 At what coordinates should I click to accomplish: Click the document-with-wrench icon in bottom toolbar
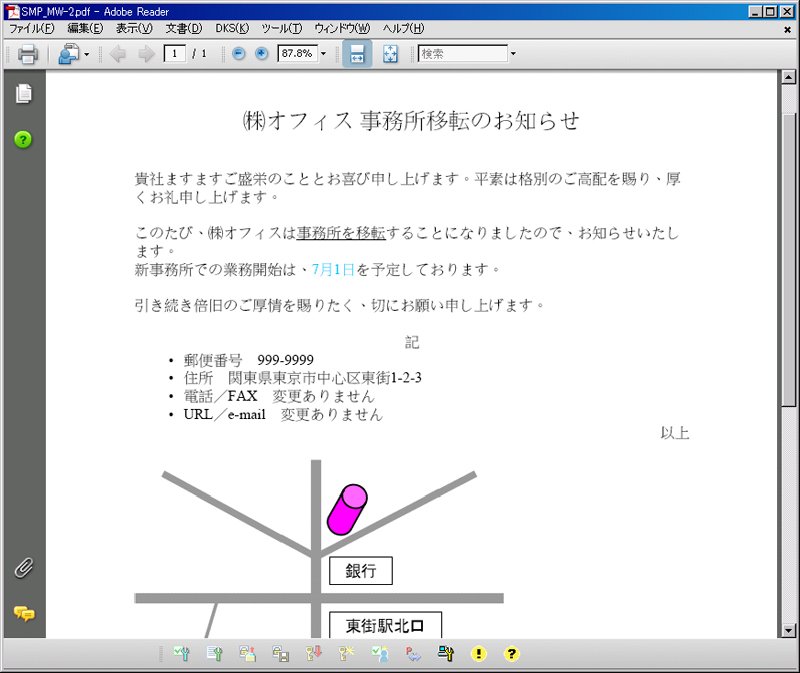coord(215,654)
